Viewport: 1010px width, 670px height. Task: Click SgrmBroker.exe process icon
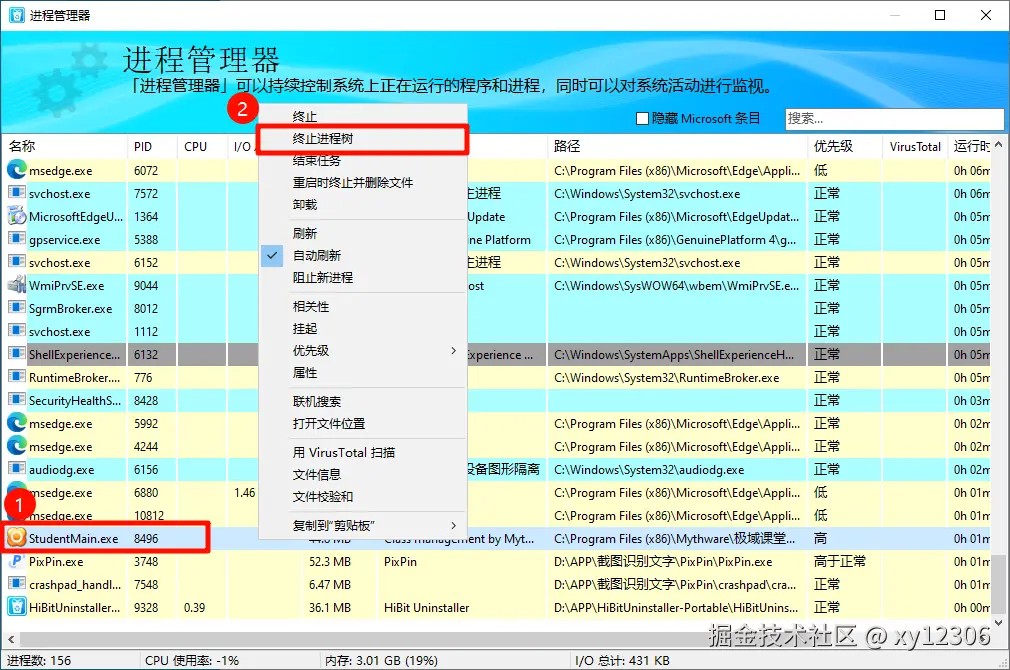16,308
